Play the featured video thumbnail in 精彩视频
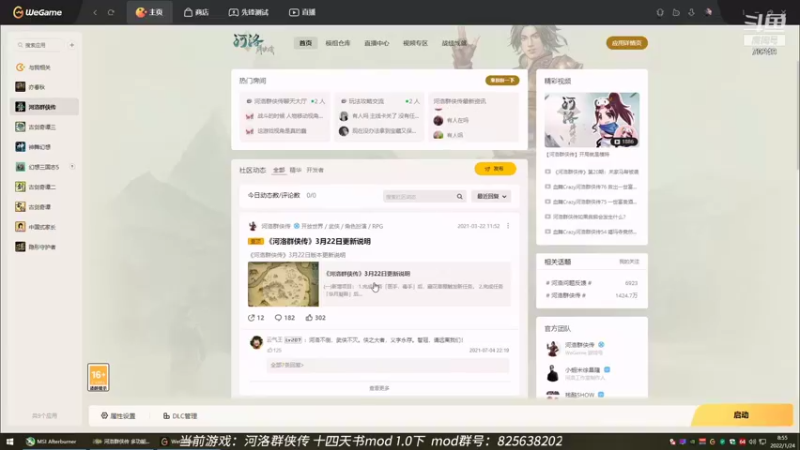Viewport: 800px width, 450px height. (x=592, y=120)
